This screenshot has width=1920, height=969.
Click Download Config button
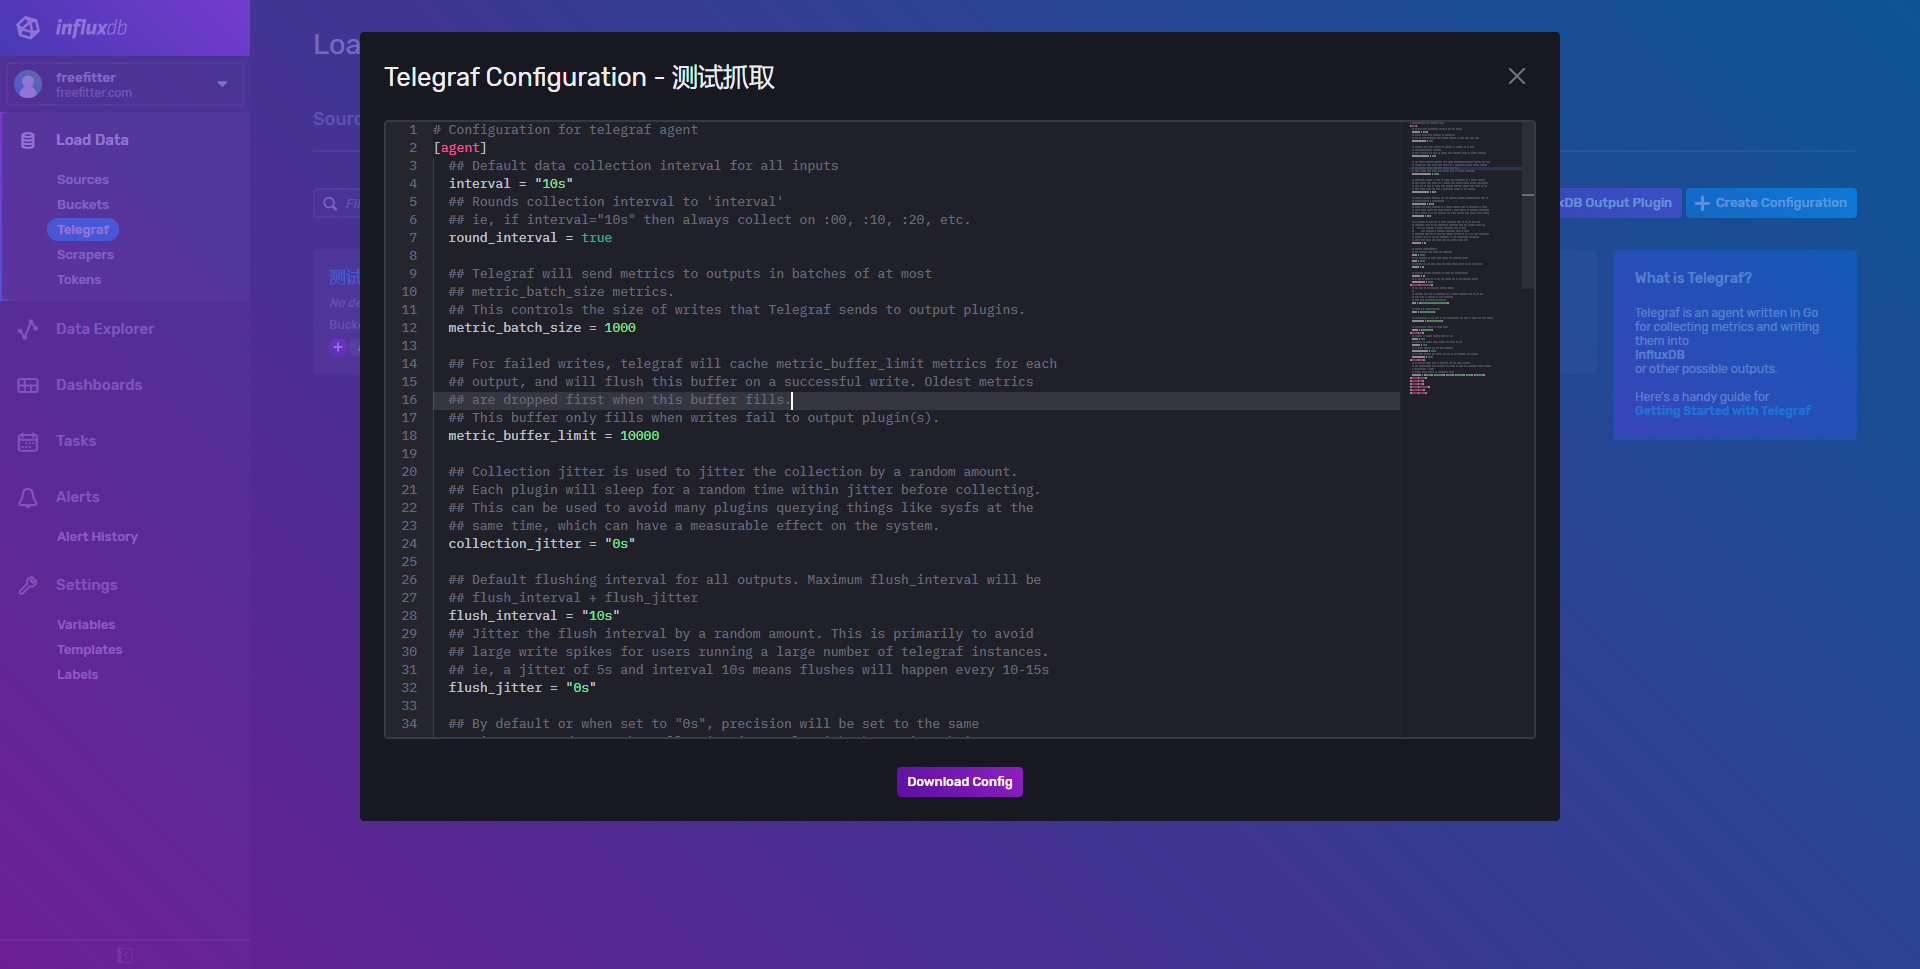click(x=960, y=782)
